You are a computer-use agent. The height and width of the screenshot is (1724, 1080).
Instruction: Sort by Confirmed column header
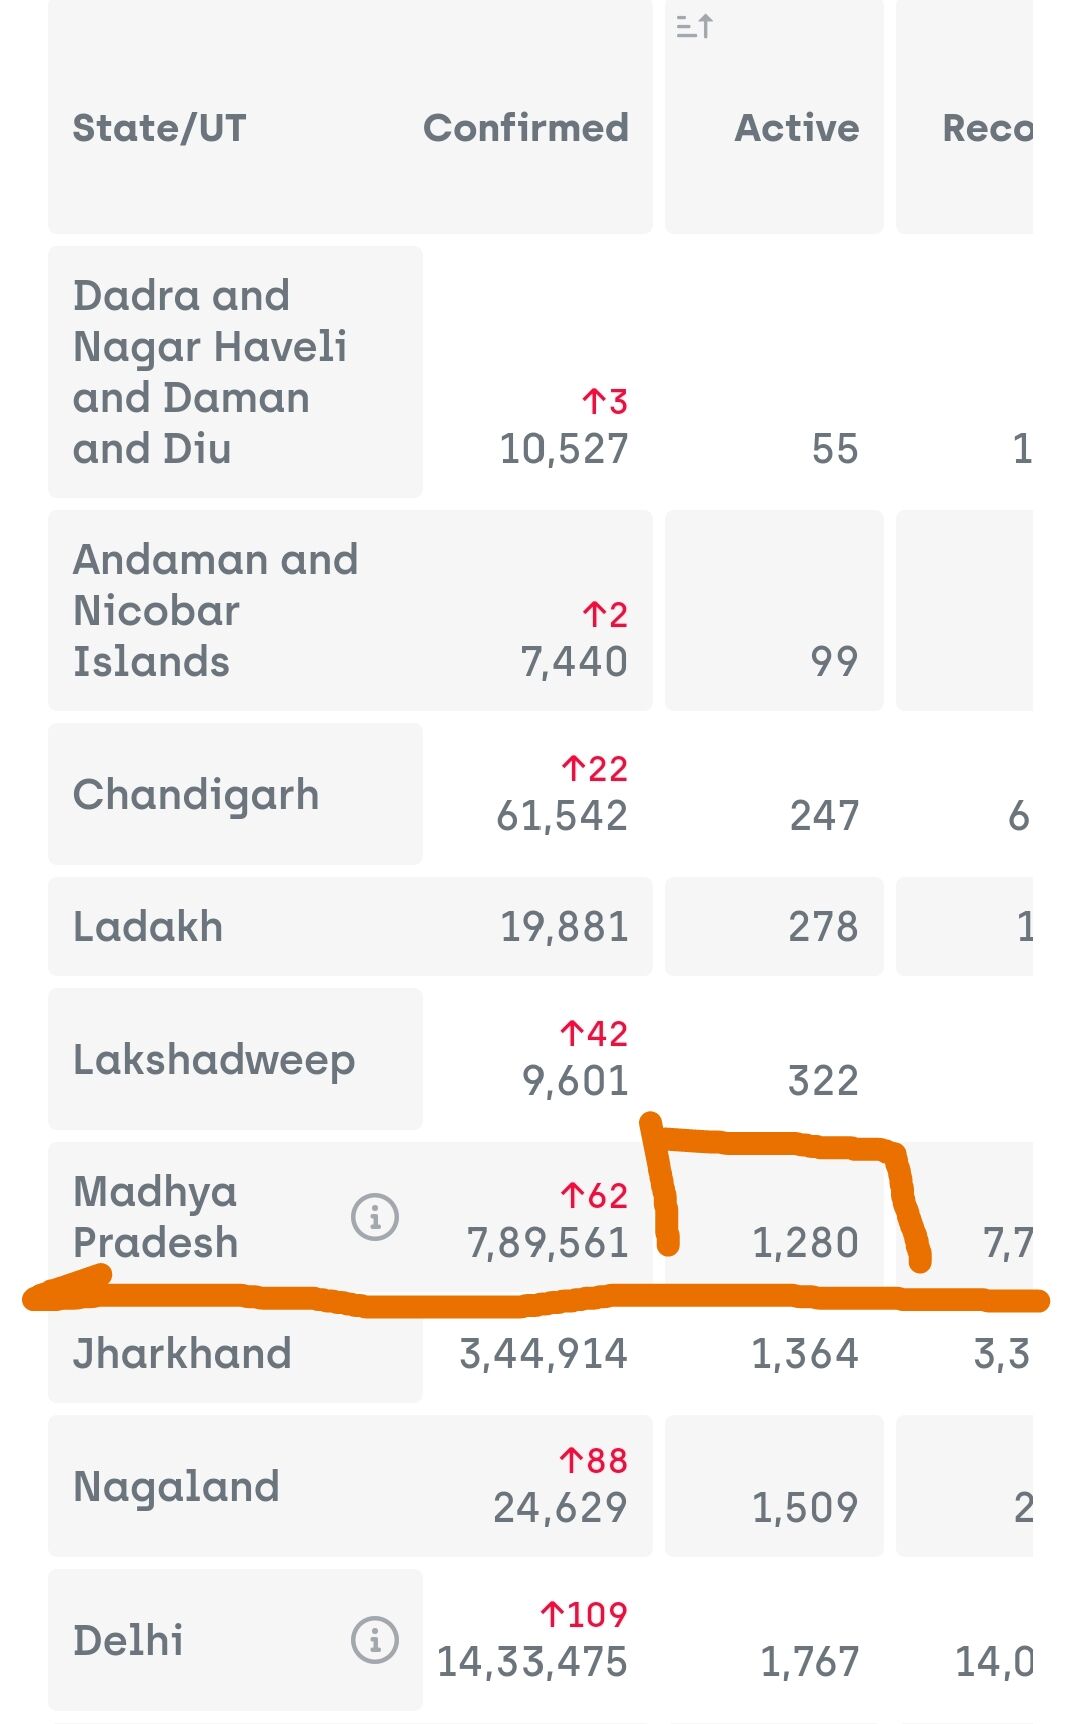pyautogui.click(x=526, y=128)
